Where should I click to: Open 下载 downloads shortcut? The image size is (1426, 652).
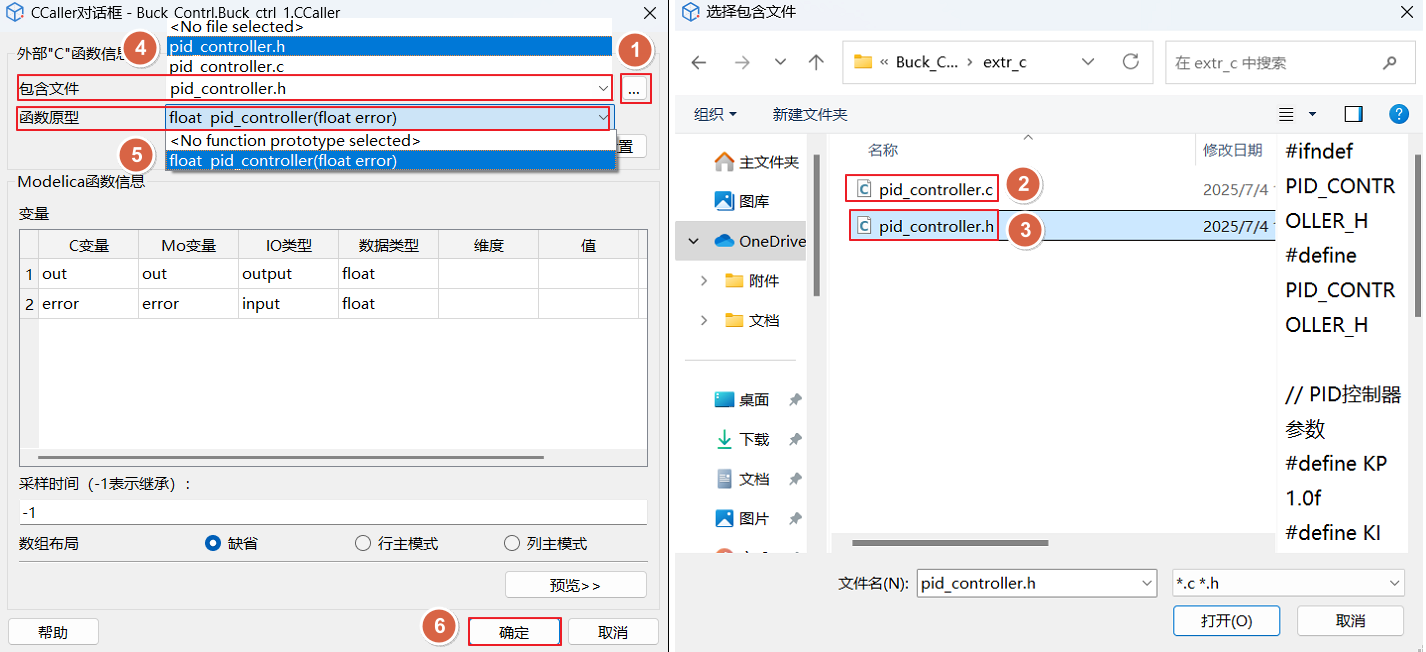742,439
